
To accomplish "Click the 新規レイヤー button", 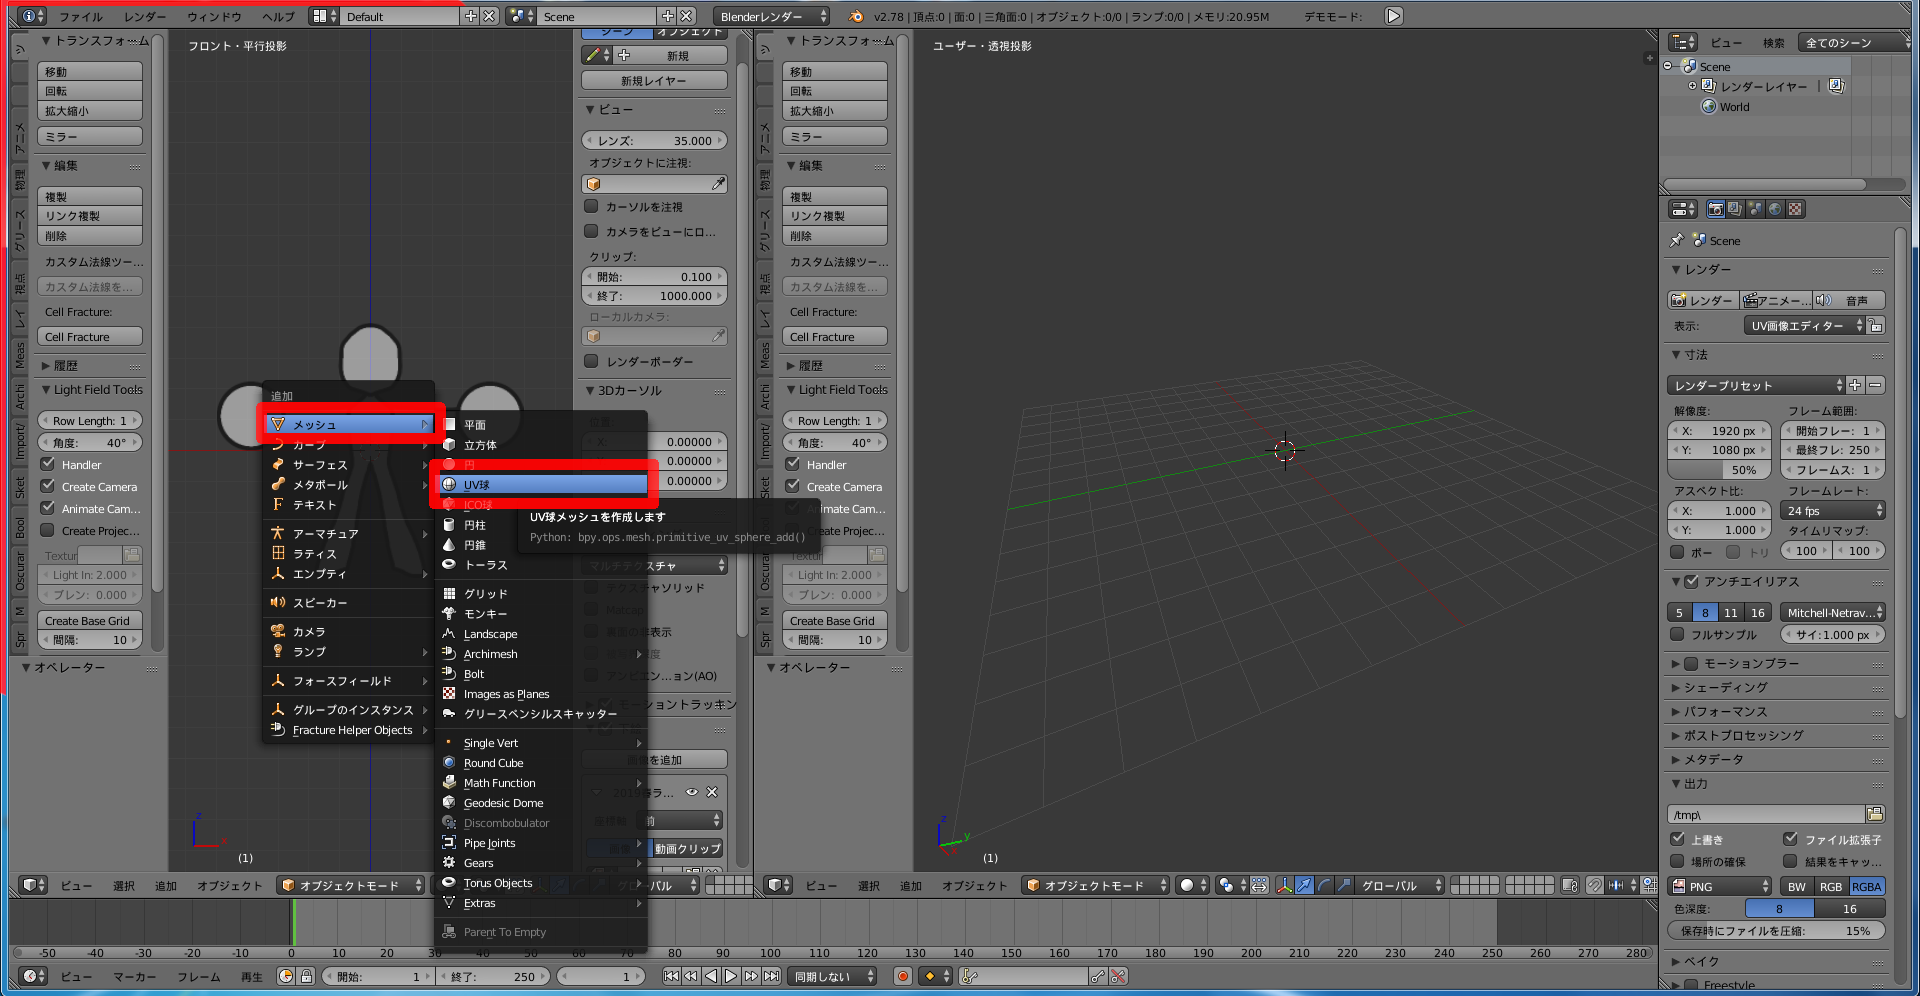I will (x=654, y=81).
